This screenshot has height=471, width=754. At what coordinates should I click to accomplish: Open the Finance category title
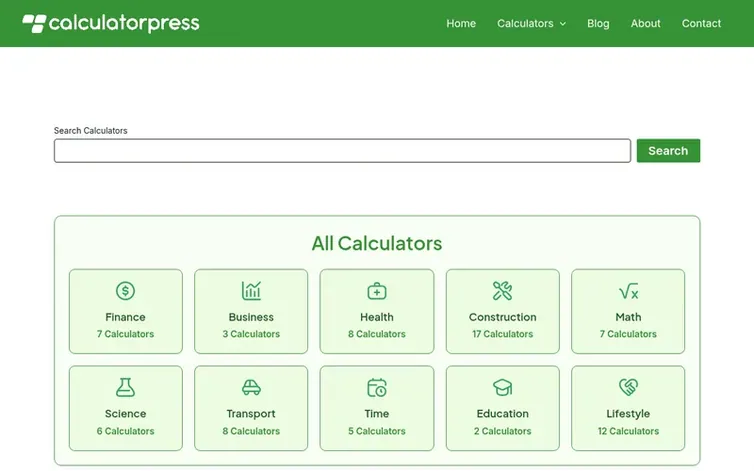pyautogui.click(x=126, y=317)
